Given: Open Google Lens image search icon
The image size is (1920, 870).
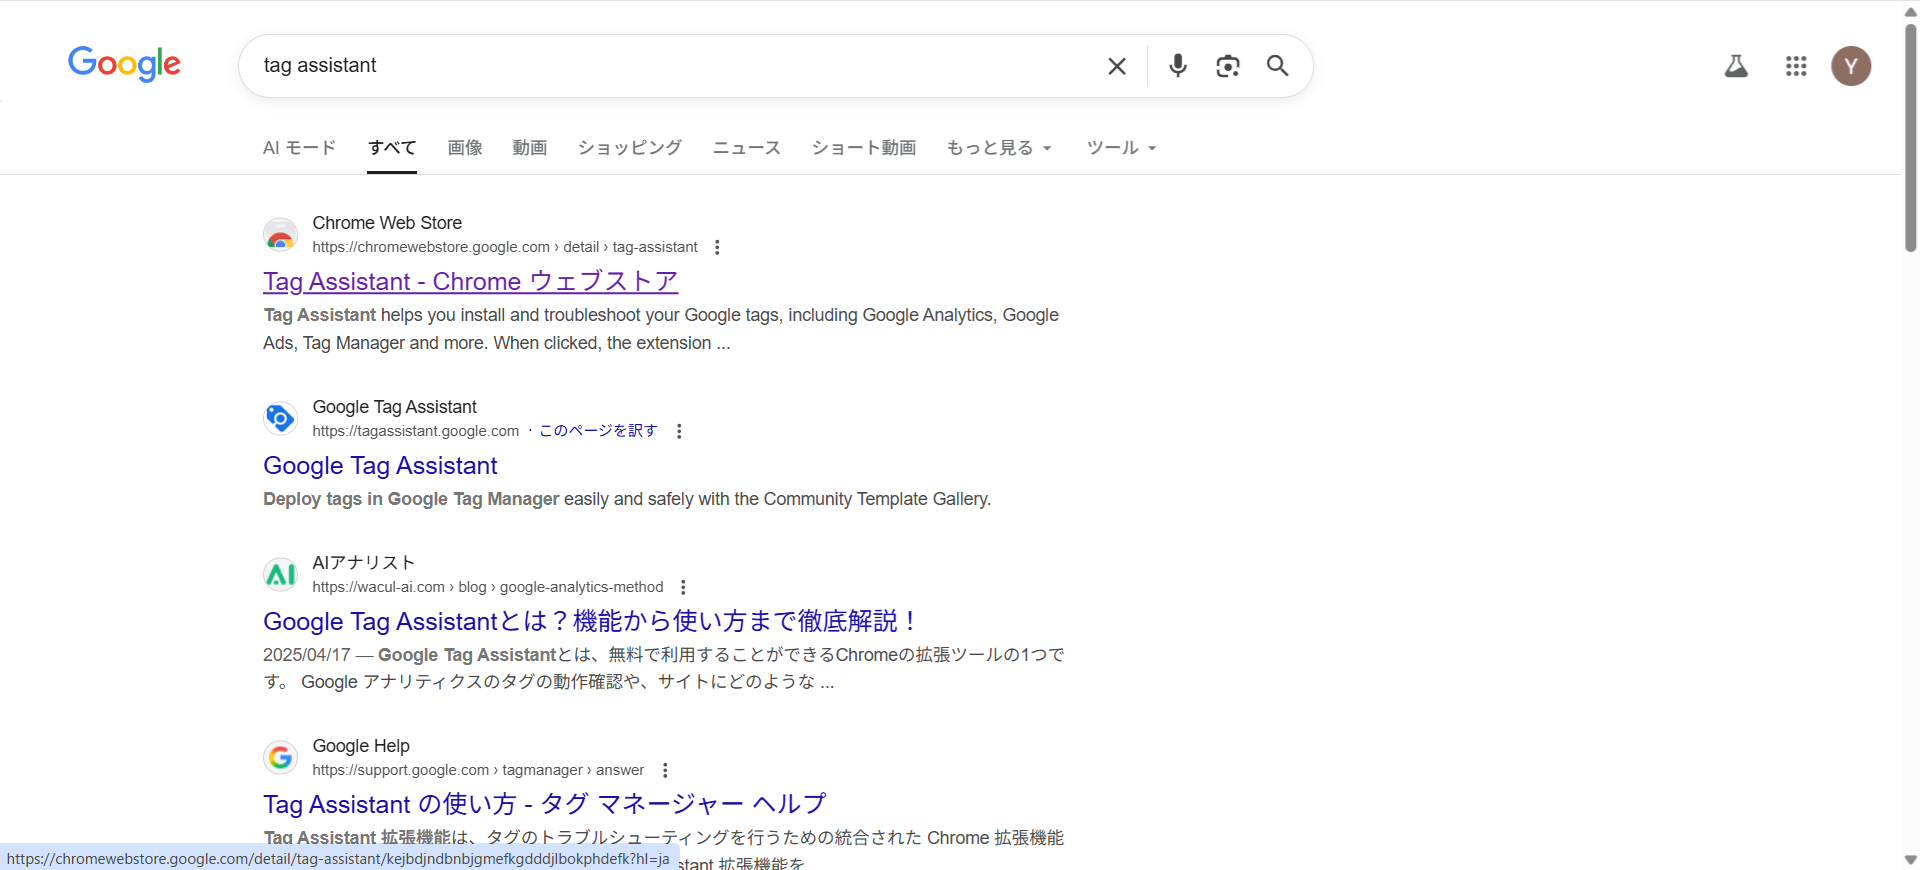Looking at the screenshot, I should (x=1228, y=66).
